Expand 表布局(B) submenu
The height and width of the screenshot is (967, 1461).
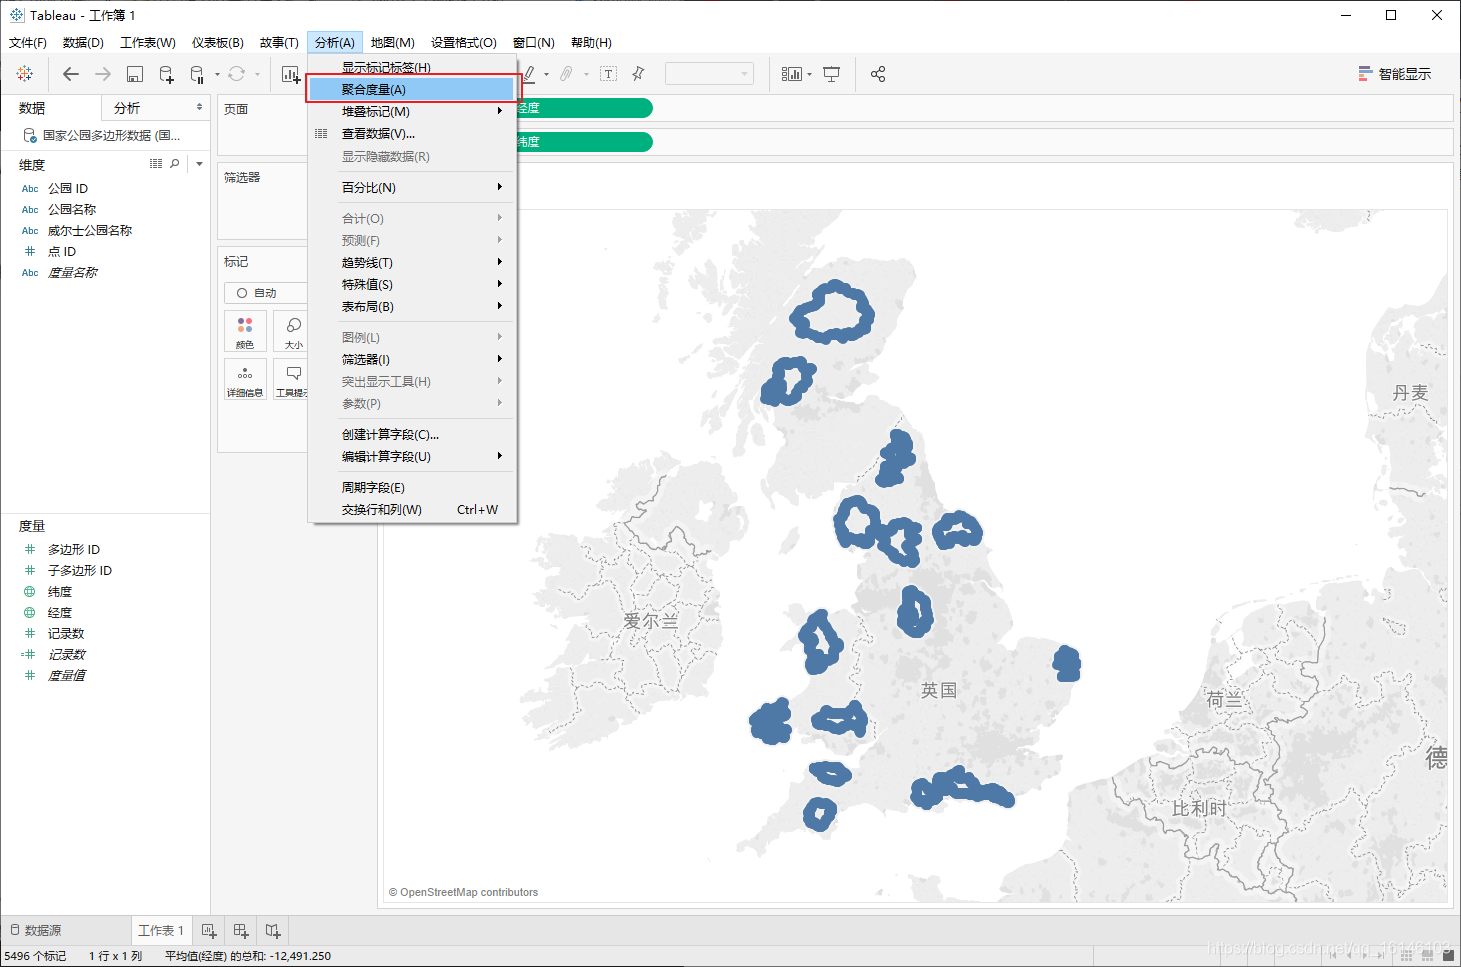pos(412,306)
